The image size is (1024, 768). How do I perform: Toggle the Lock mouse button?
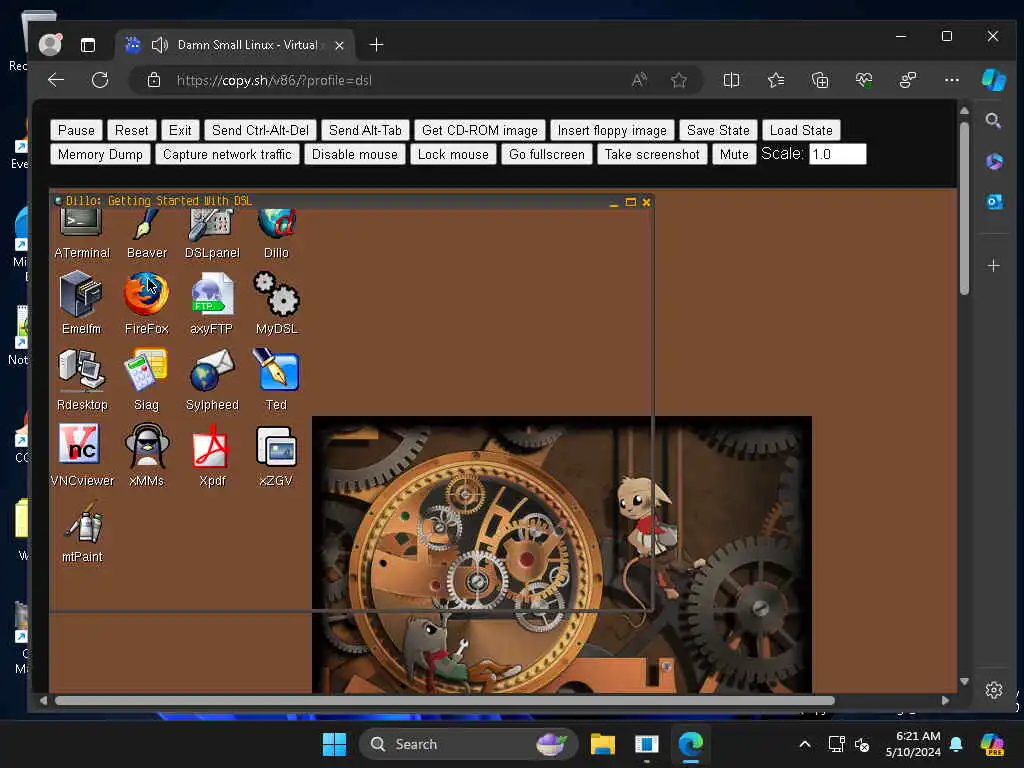(x=453, y=155)
